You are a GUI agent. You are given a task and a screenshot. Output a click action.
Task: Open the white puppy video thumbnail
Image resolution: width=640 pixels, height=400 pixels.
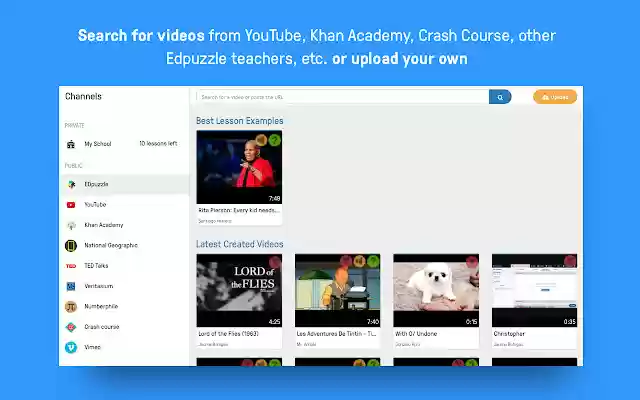click(x=436, y=290)
